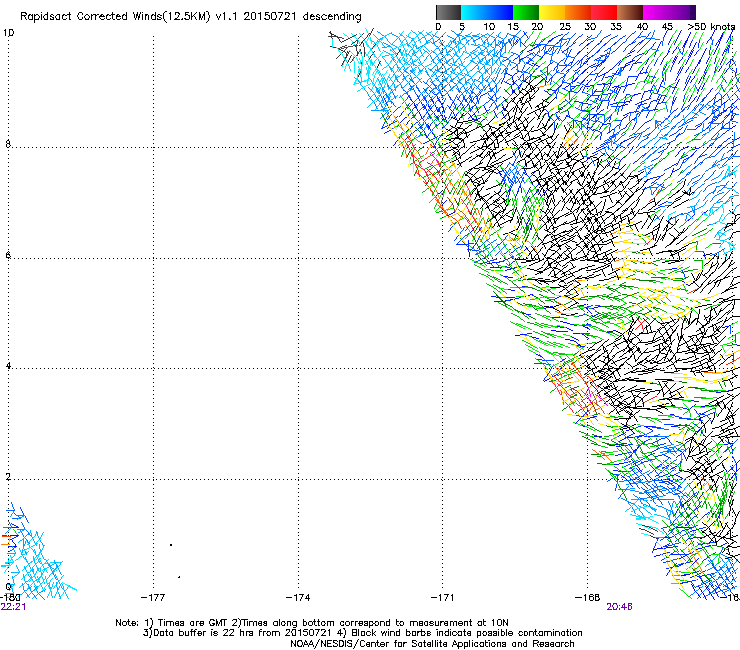
Task: Click the '>50 knots' legend label
Action: 711,27
